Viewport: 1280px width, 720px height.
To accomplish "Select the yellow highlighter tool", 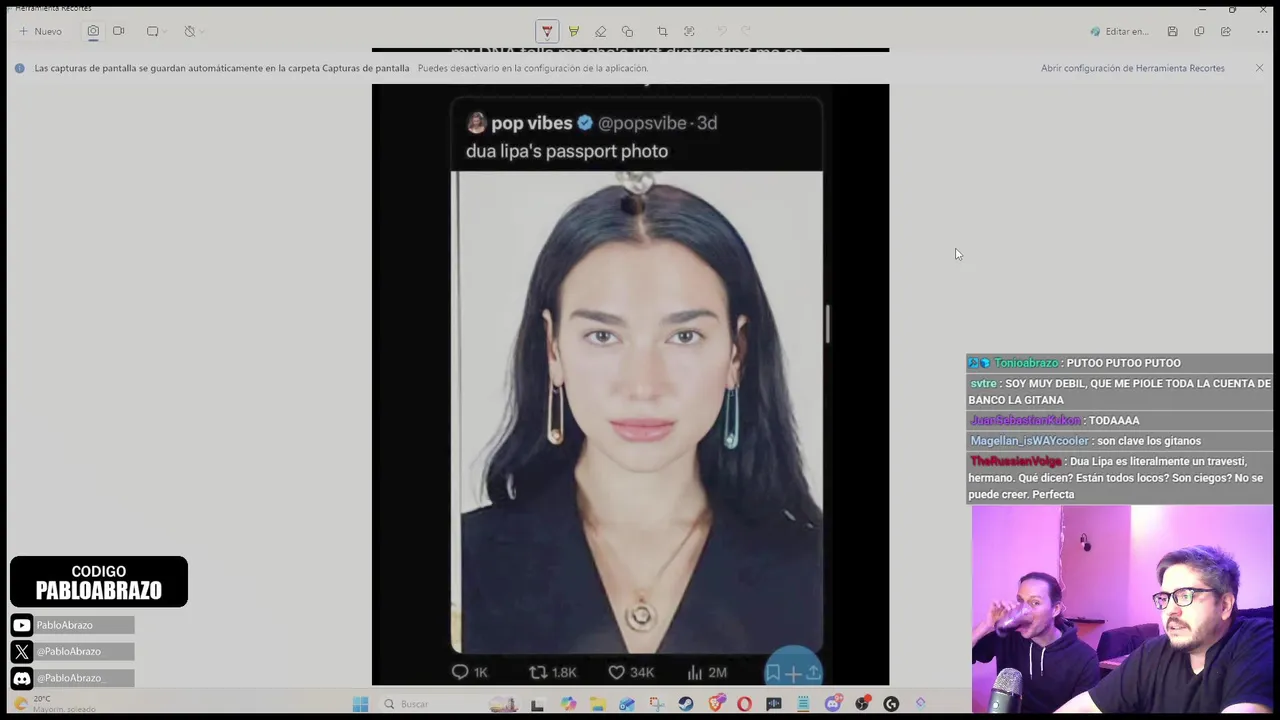I will point(574,31).
